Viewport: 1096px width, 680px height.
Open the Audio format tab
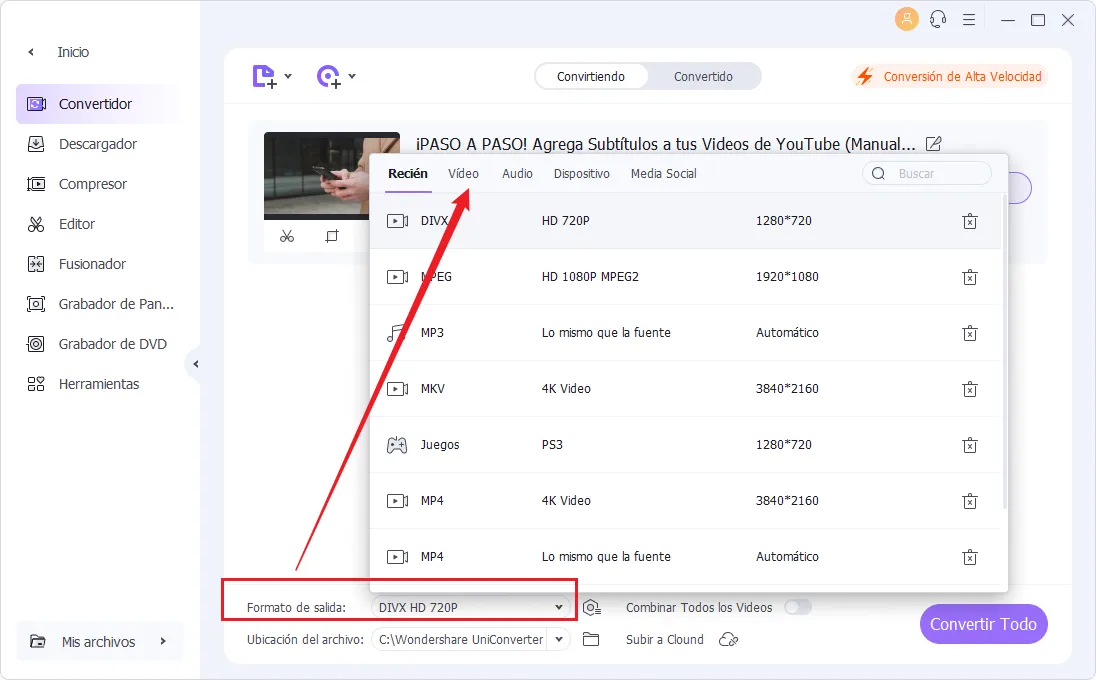pyautogui.click(x=517, y=173)
